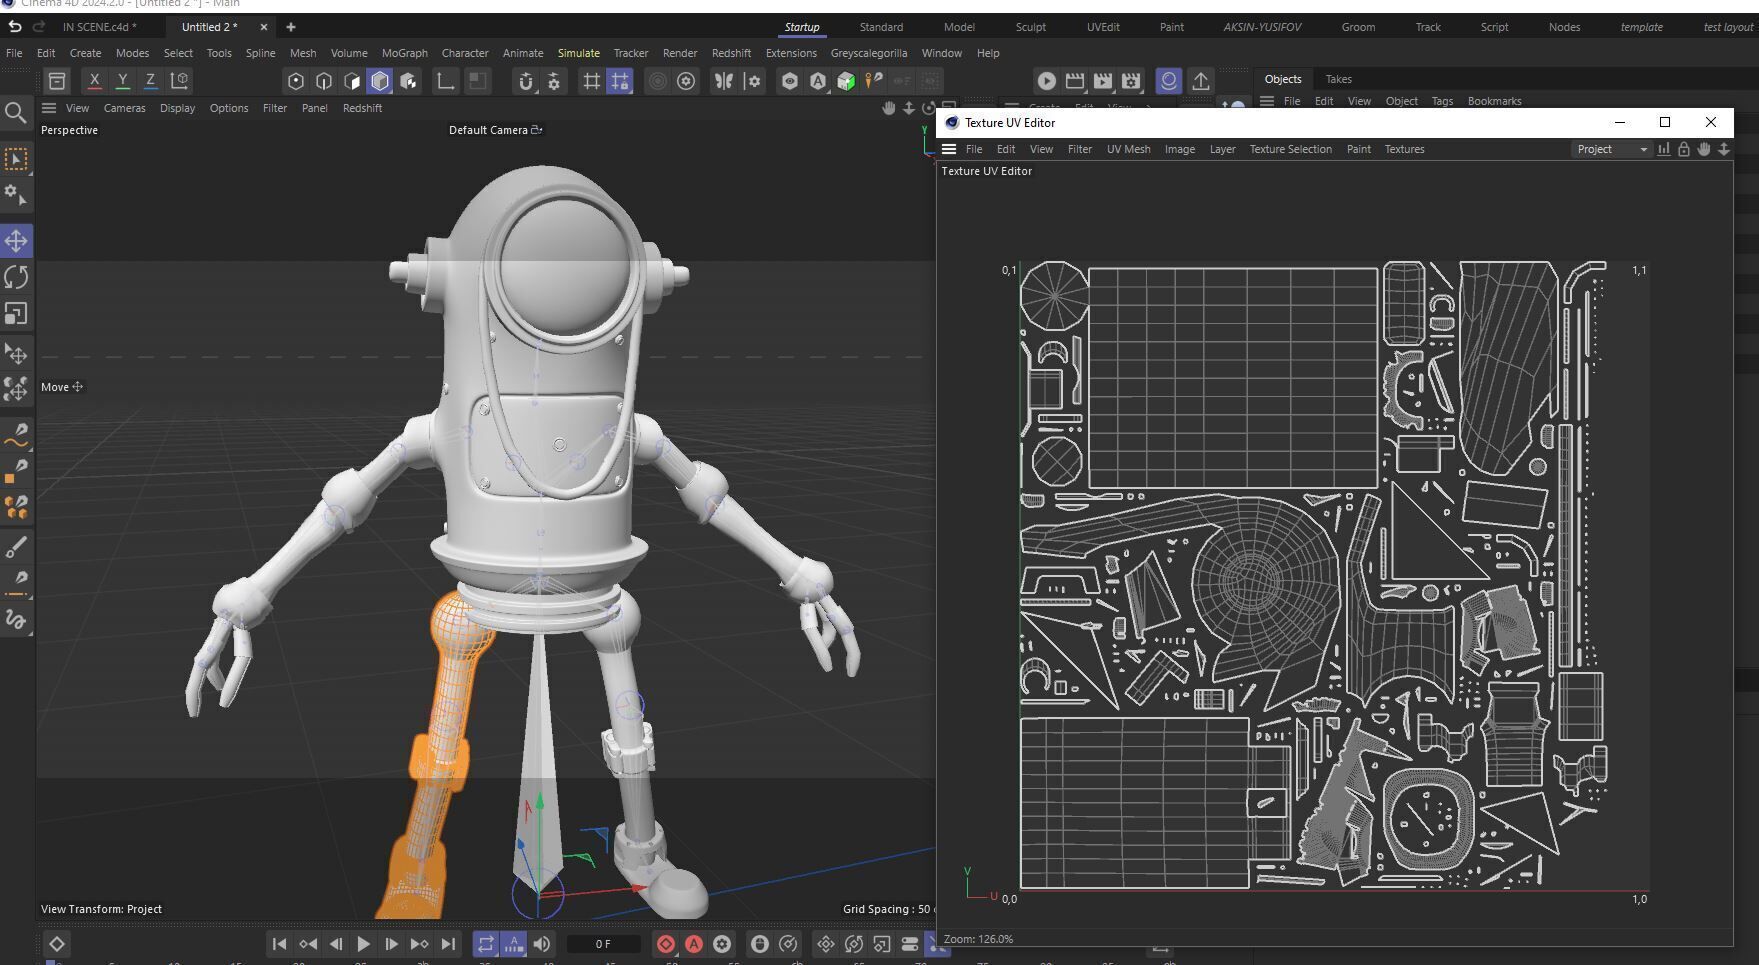Open the MoGraph menu
The image size is (1759, 965).
[x=405, y=53]
